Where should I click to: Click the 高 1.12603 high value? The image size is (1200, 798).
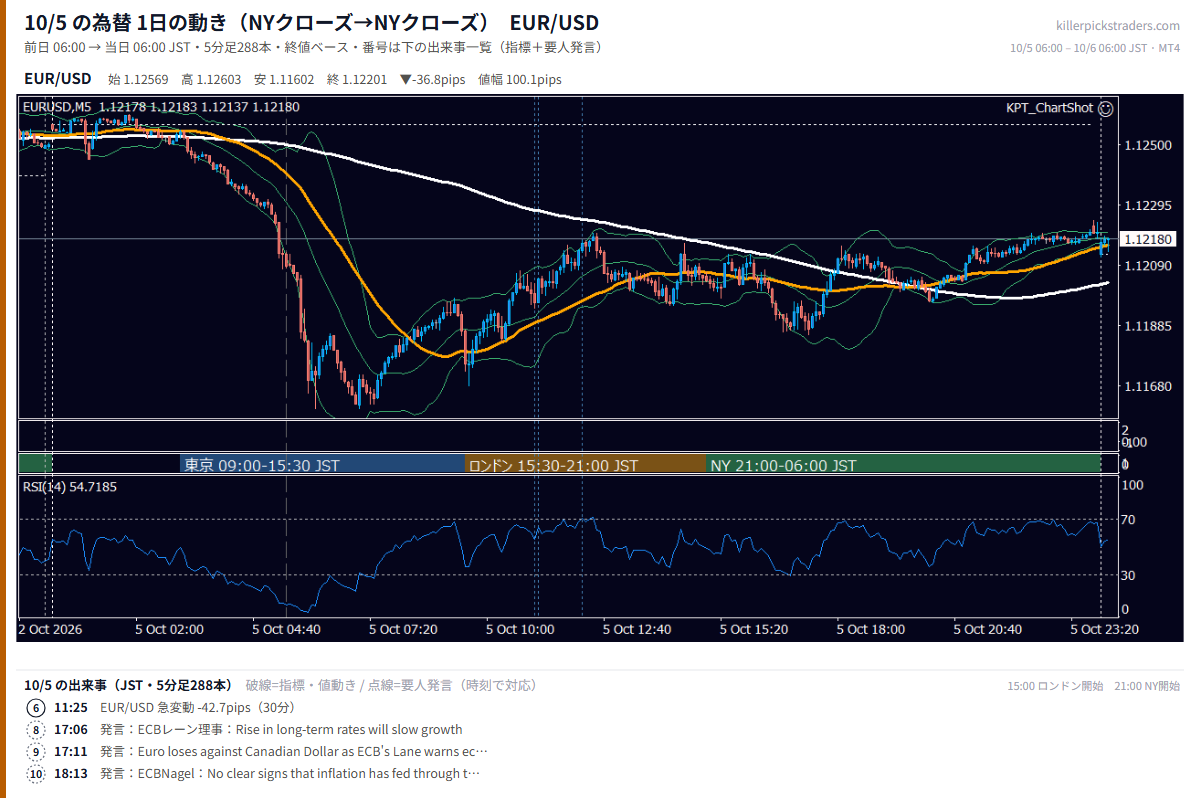[212, 80]
